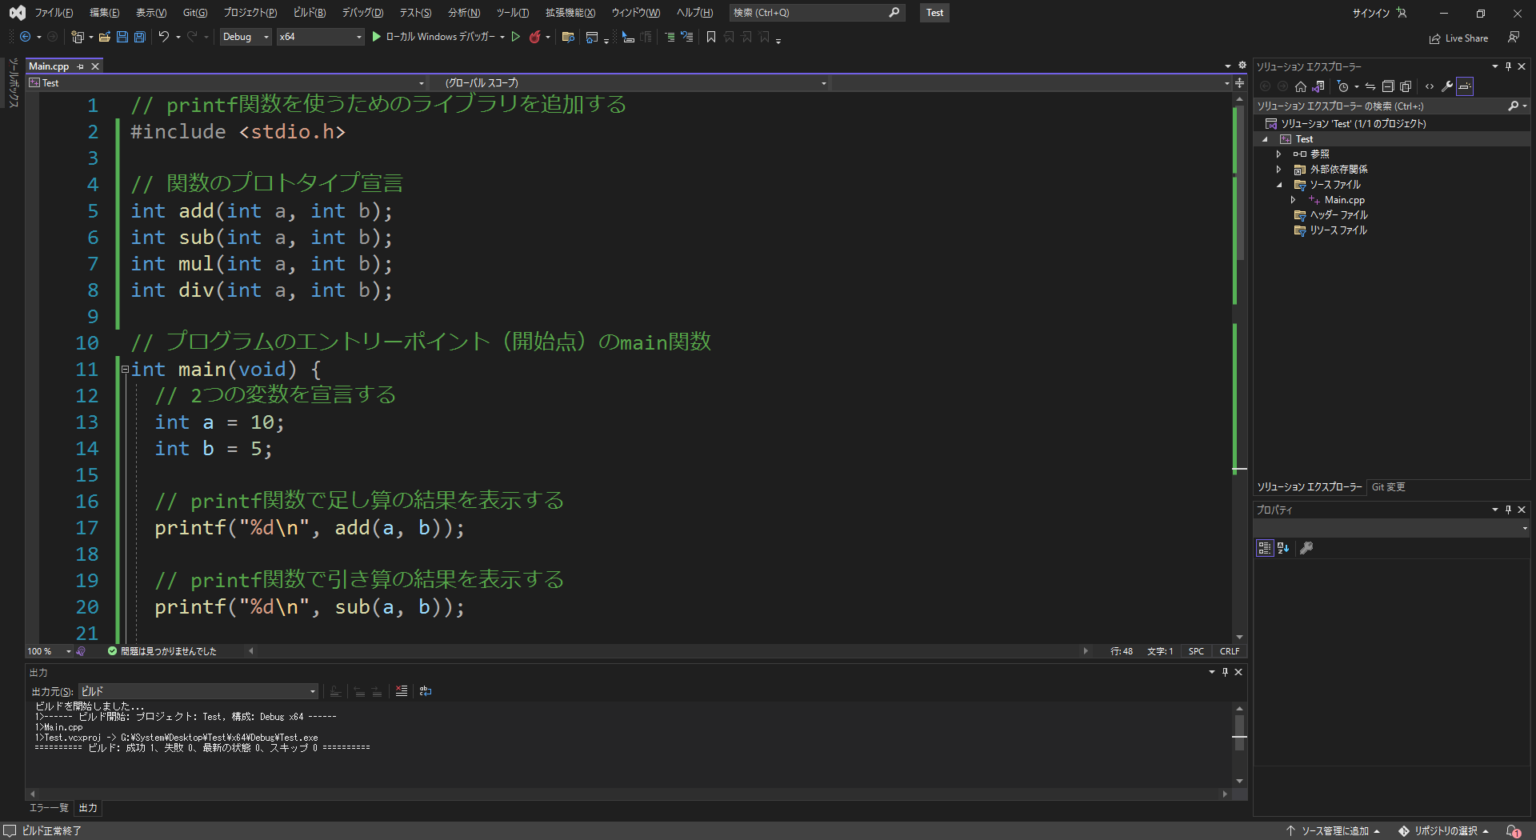Click Collapse All in Solution Explorer
Viewport: 1536px width, 840px height.
point(1388,87)
